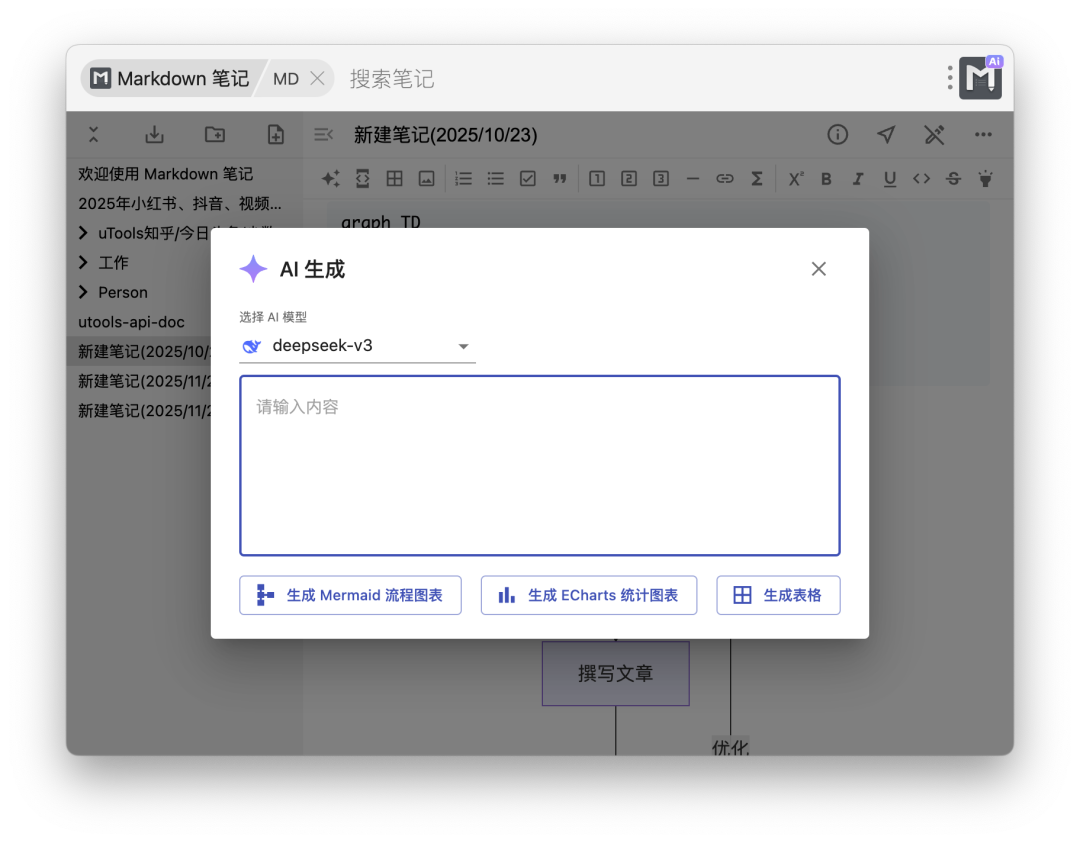Click 生成 ECharts 统计图表 button
This screenshot has width=1080, height=843.
point(589,595)
